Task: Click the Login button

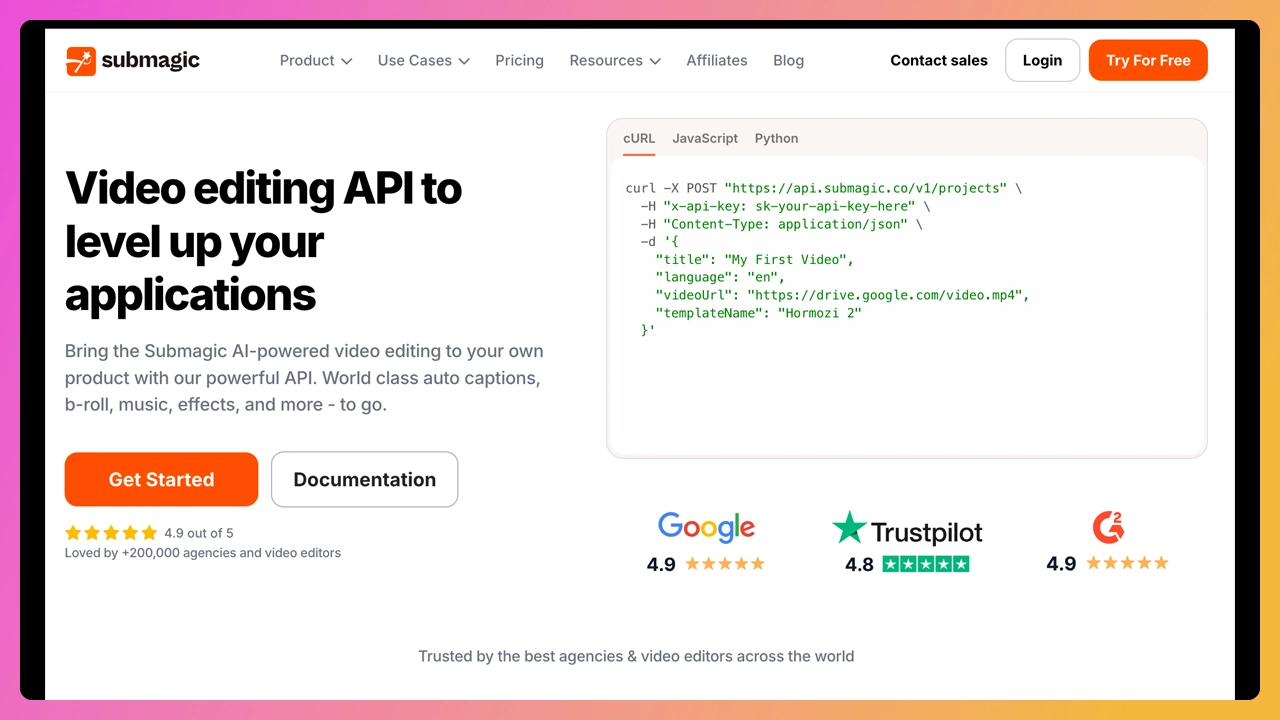Action: point(1042,60)
